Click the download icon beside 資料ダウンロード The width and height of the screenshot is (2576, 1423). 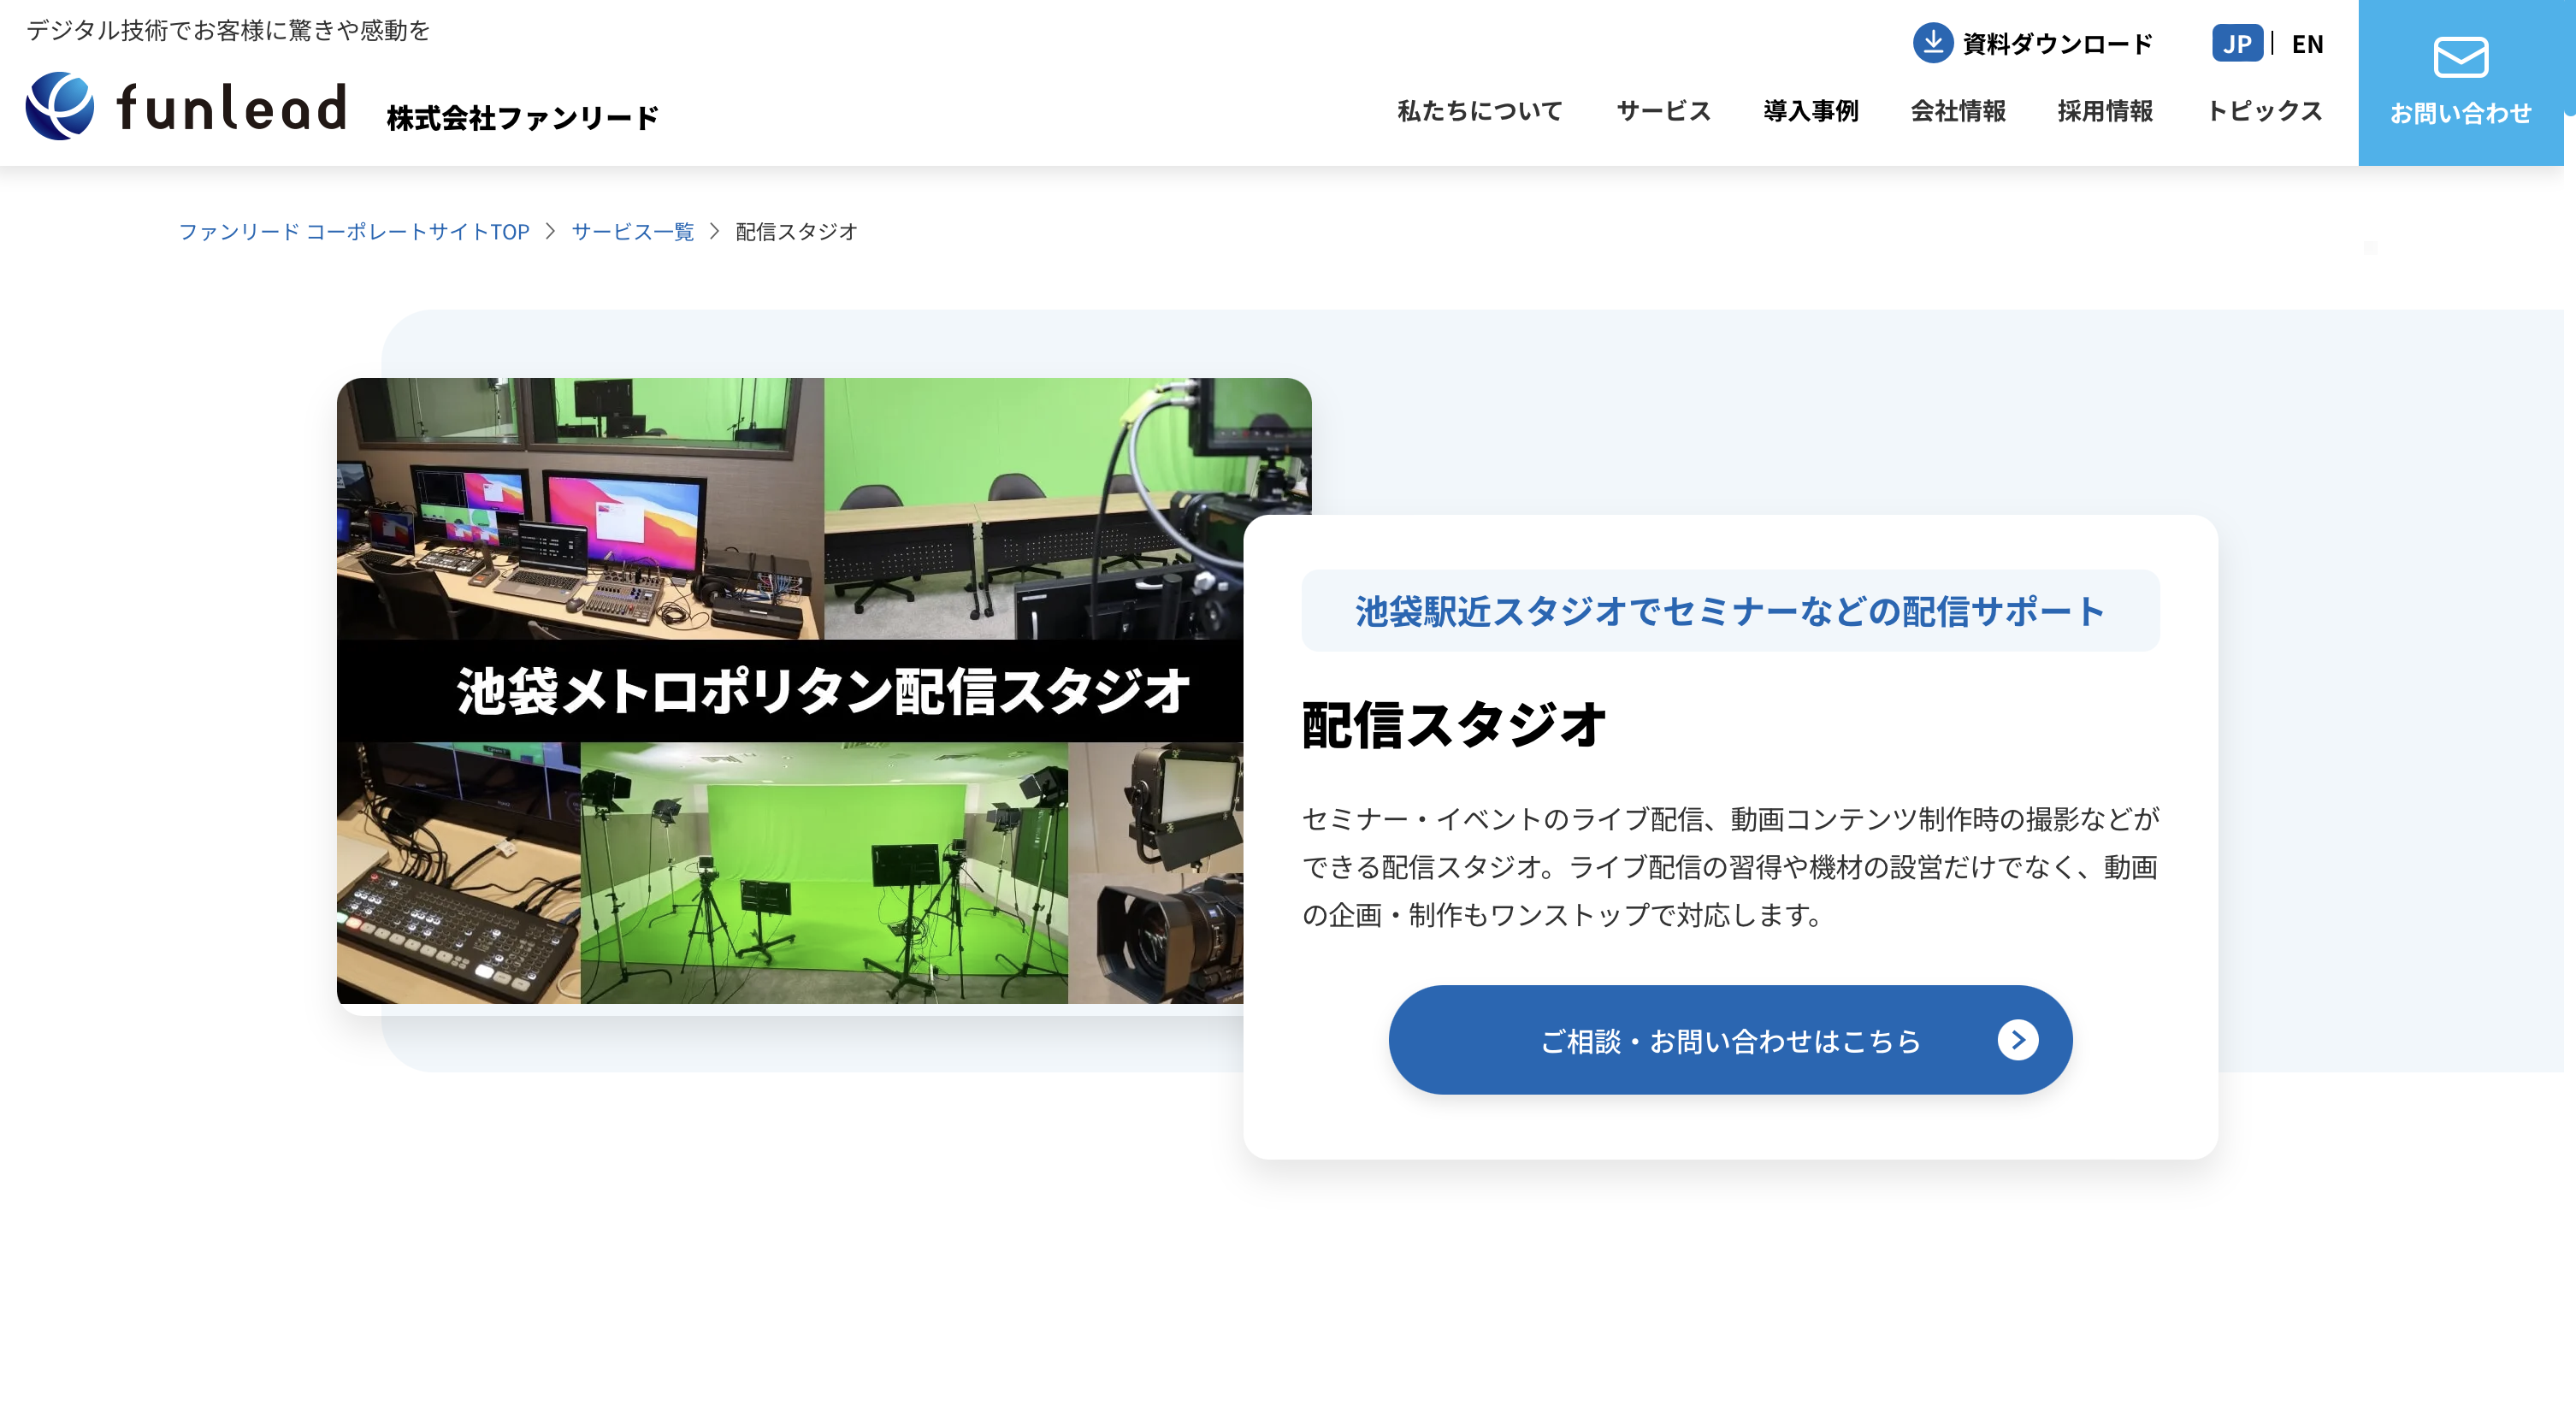(1932, 43)
